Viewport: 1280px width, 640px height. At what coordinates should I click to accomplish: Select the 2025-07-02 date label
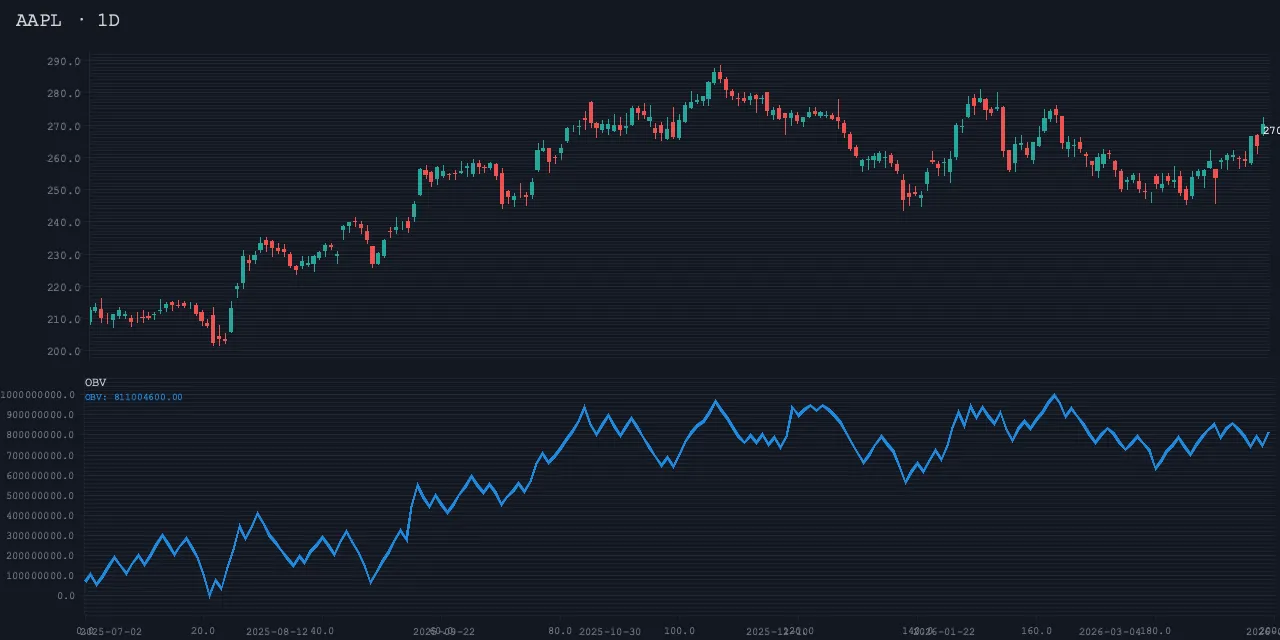coord(112,632)
